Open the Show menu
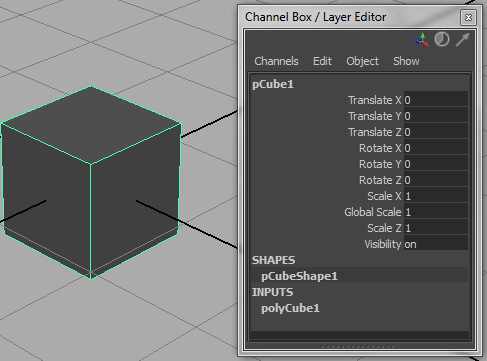The height and width of the screenshot is (361, 487). [x=406, y=61]
